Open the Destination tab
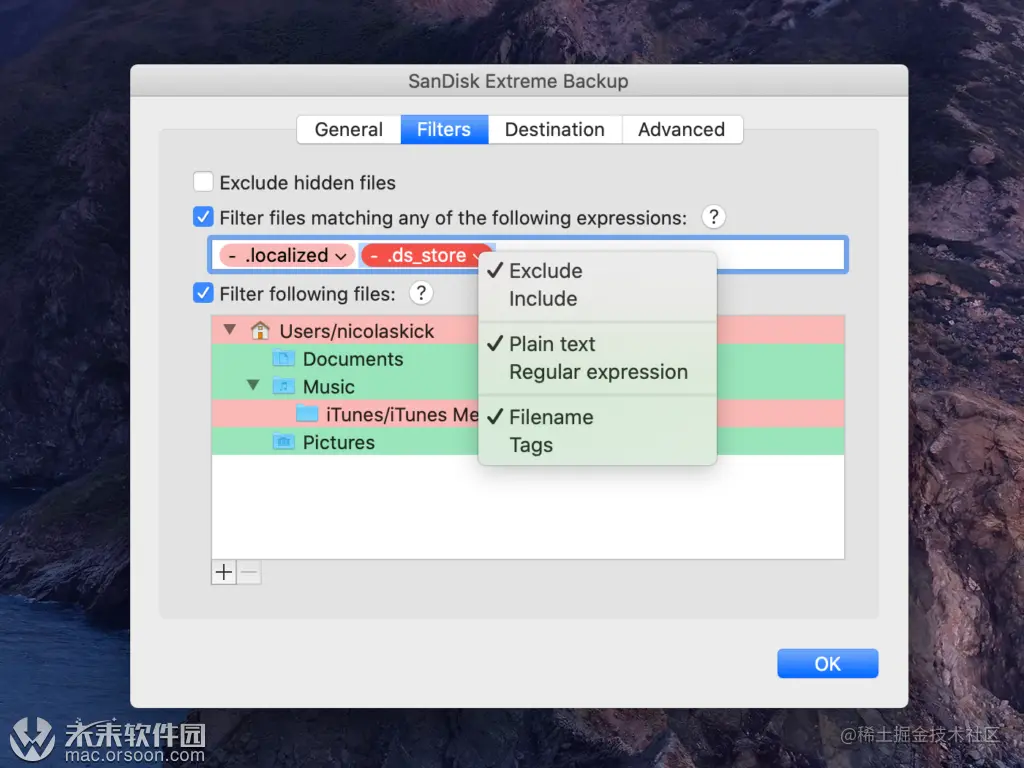 coord(554,129)
